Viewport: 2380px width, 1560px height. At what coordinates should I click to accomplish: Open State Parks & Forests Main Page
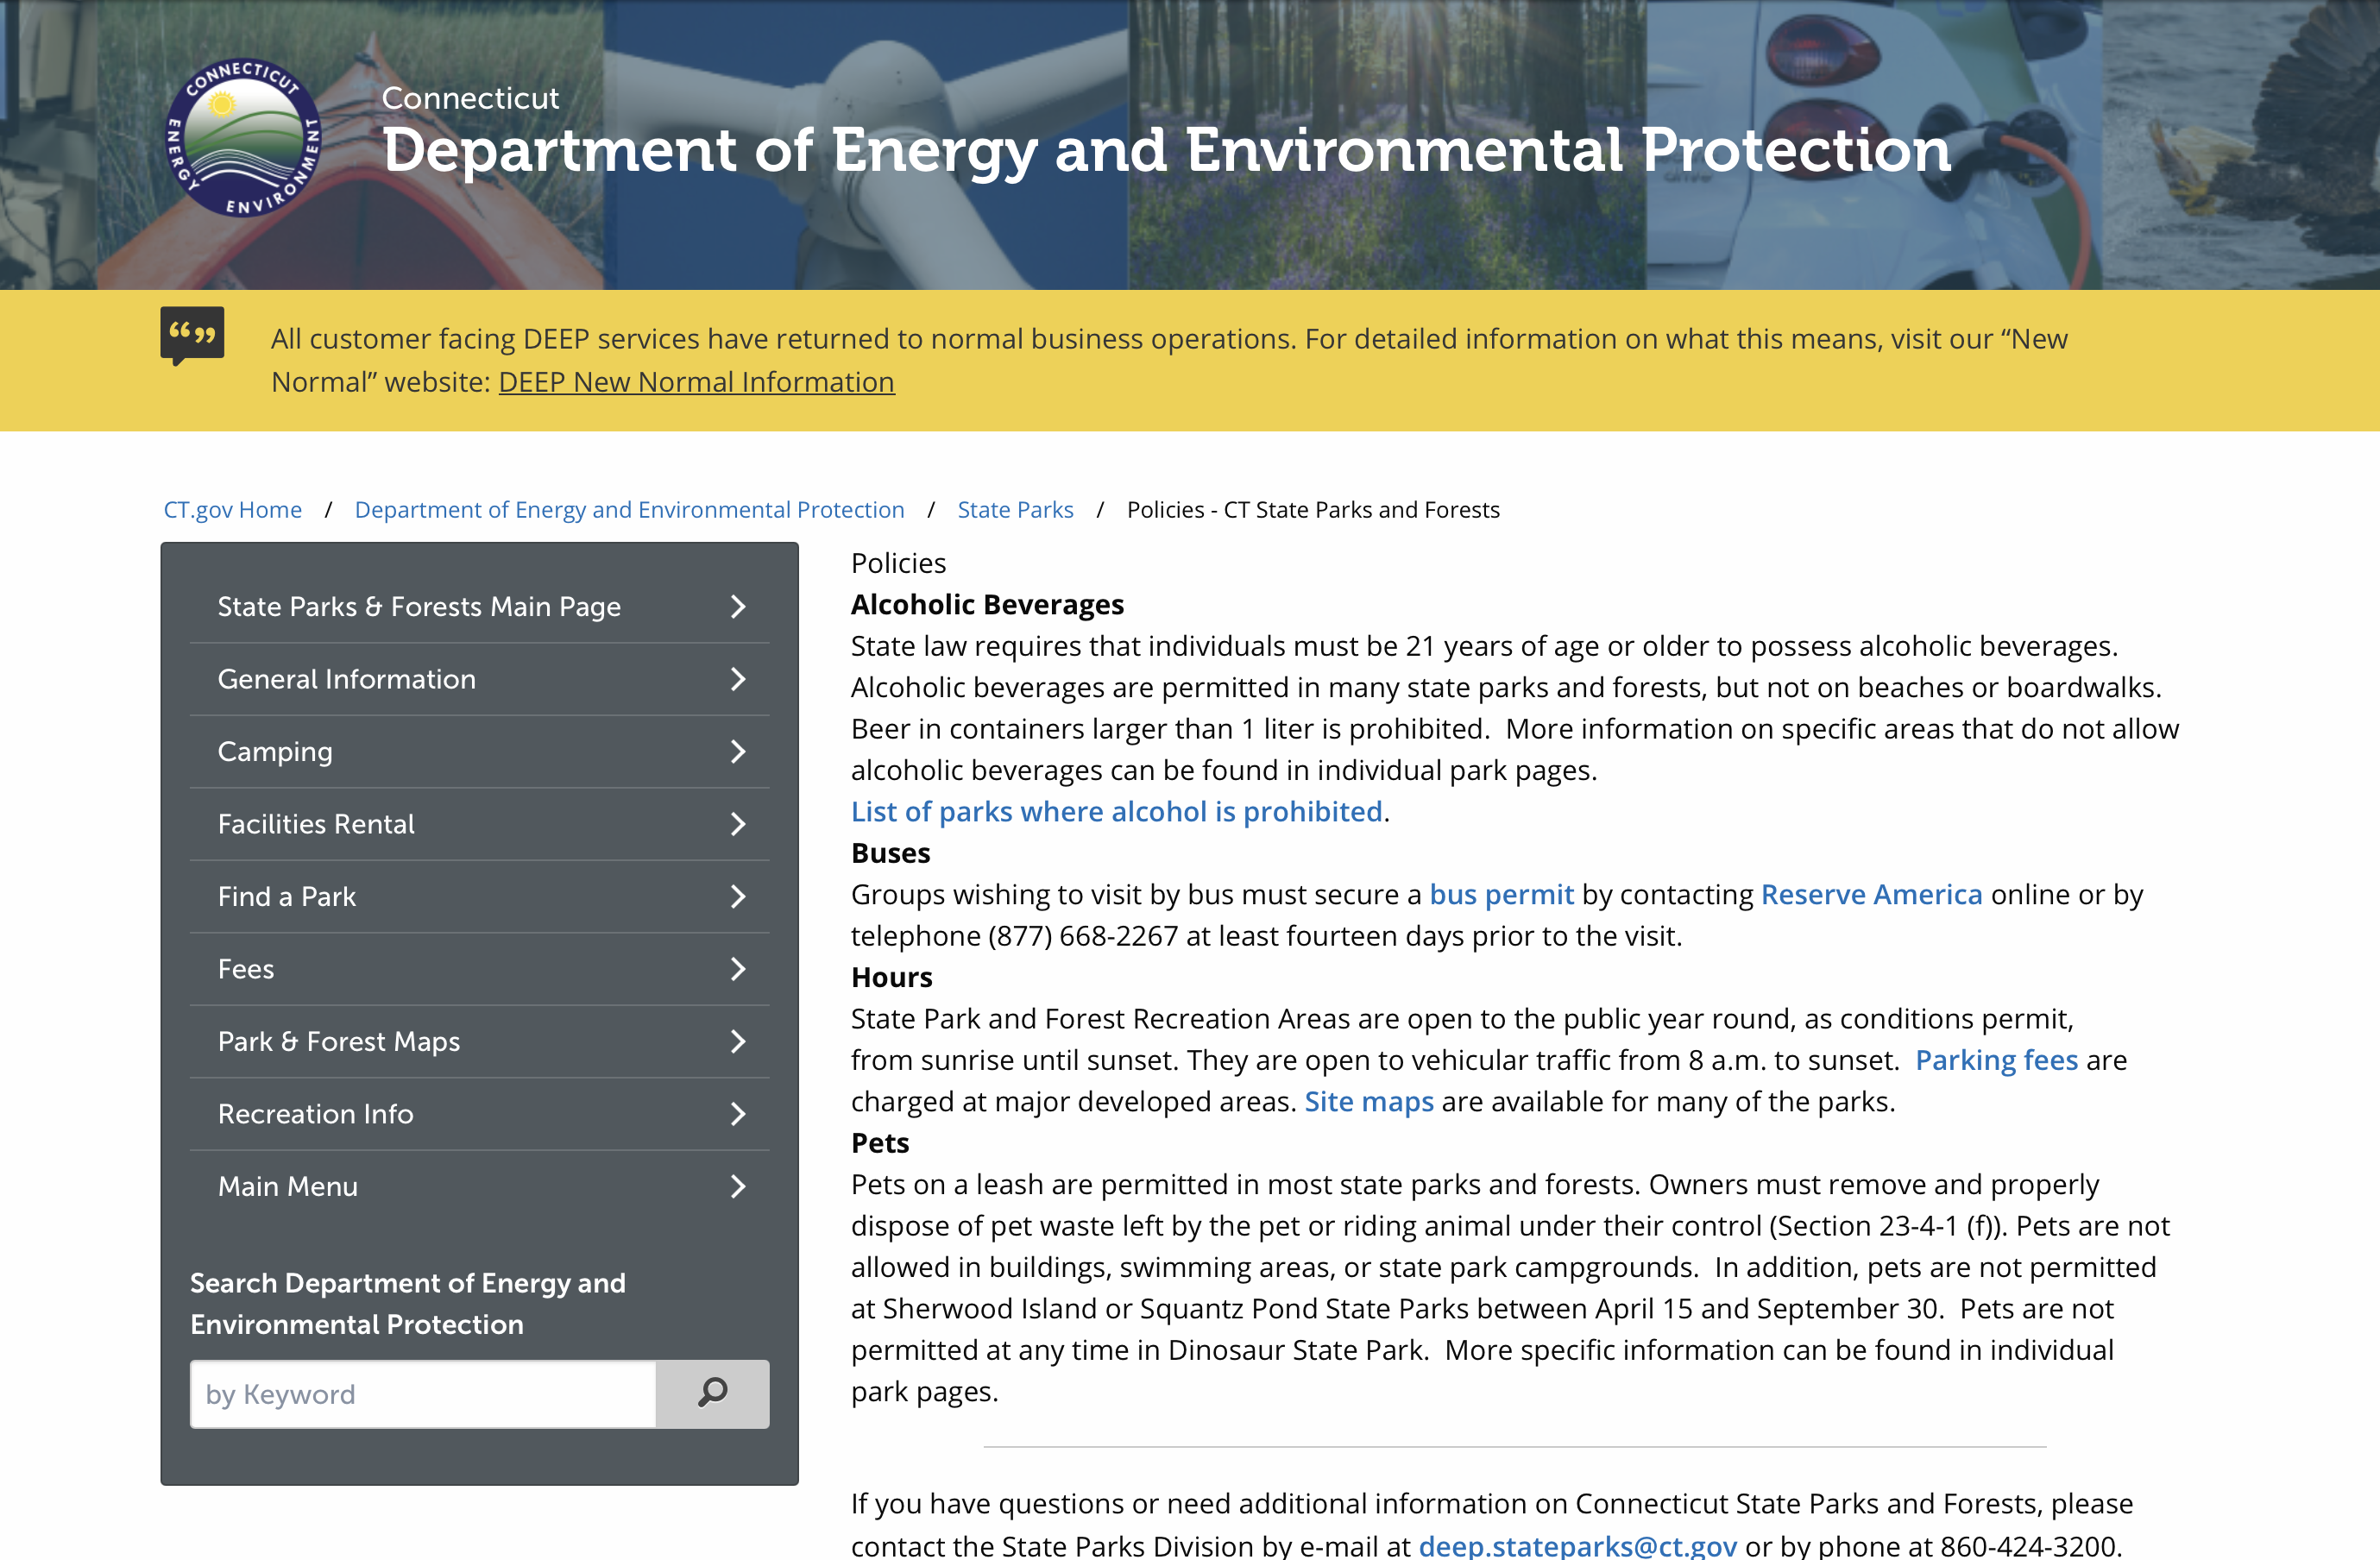coord(419,607)
